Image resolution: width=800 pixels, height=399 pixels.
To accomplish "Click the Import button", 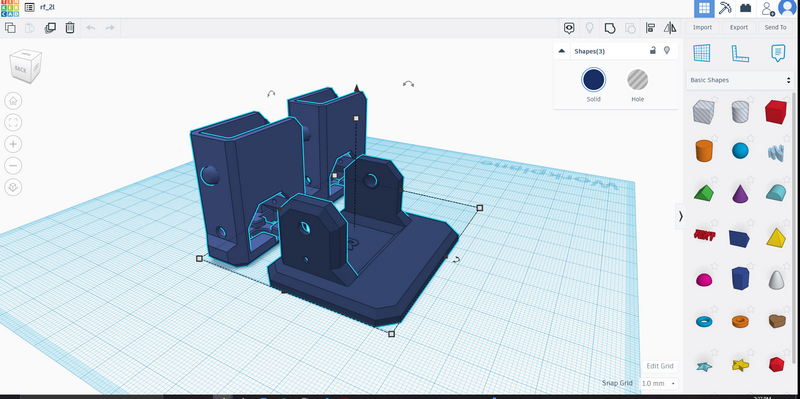I will pyautogui.click(x=702, y=28).
